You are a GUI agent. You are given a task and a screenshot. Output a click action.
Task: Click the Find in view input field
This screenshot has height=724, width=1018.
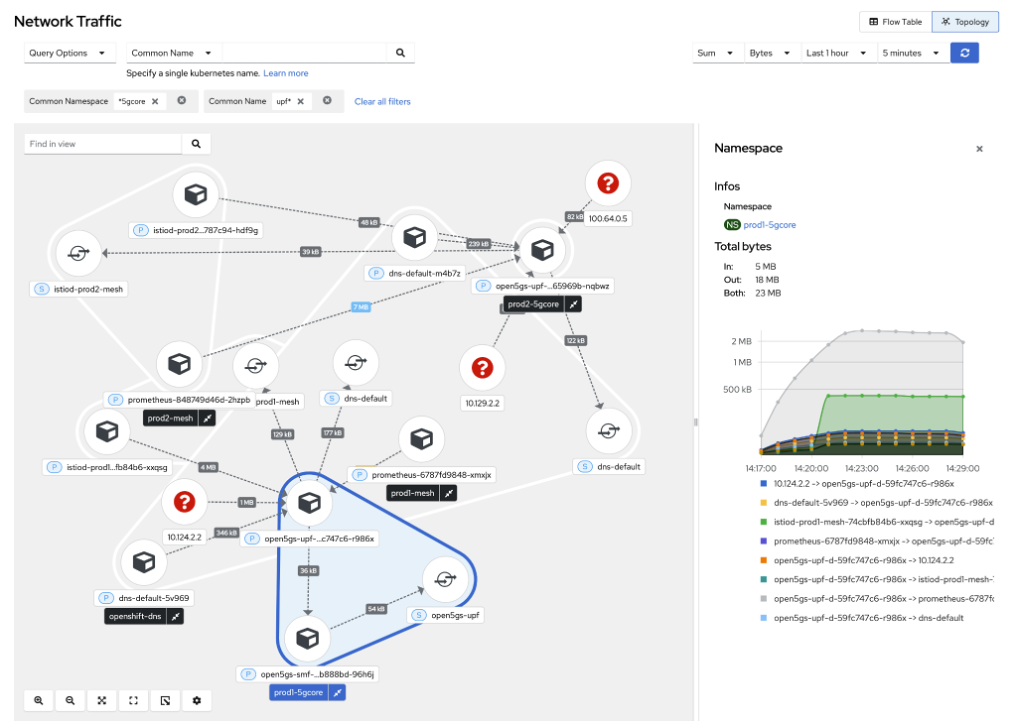click(x=102, y=144)
